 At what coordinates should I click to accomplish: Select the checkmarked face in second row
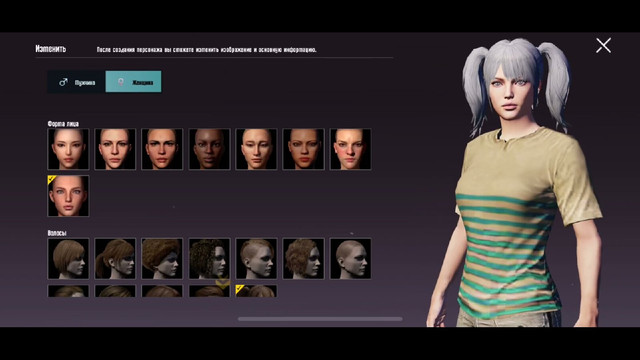[68, 196]
